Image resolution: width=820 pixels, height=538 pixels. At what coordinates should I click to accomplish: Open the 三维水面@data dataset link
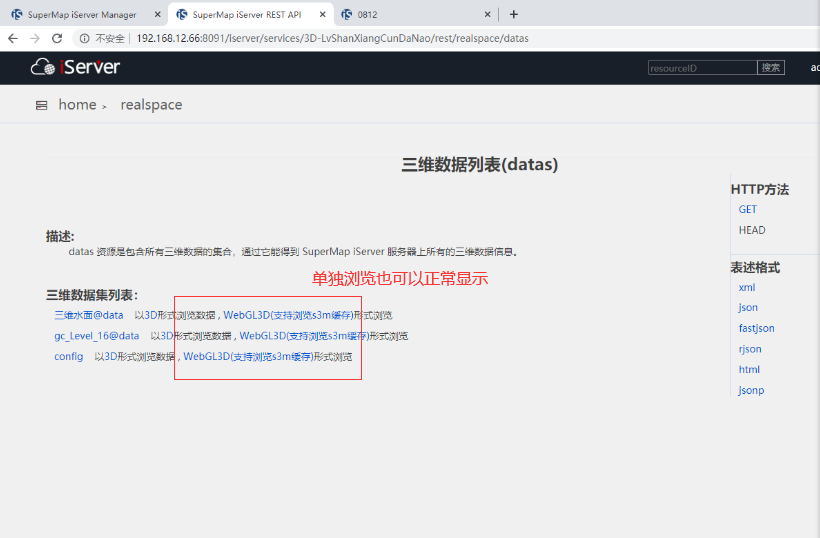89,315
